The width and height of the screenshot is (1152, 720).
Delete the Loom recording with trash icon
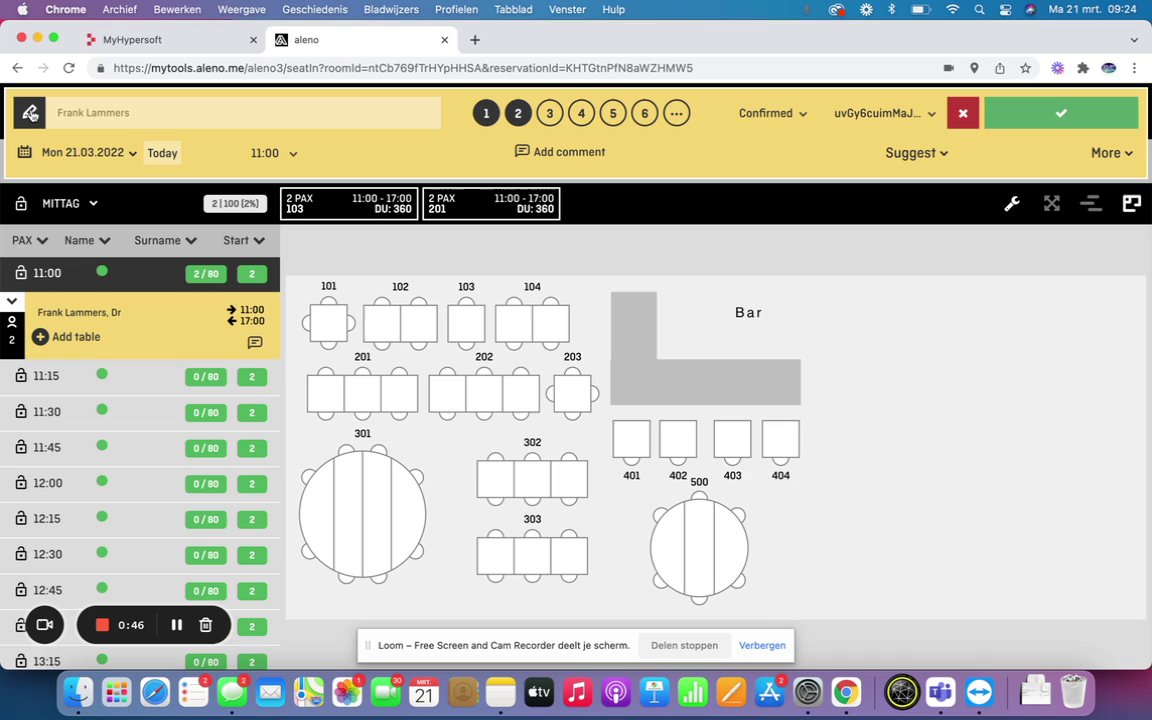click(x=206, y=624)
